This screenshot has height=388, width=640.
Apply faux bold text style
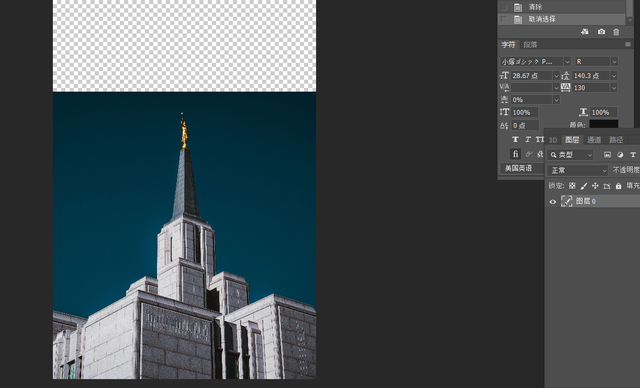coord(515,140)
